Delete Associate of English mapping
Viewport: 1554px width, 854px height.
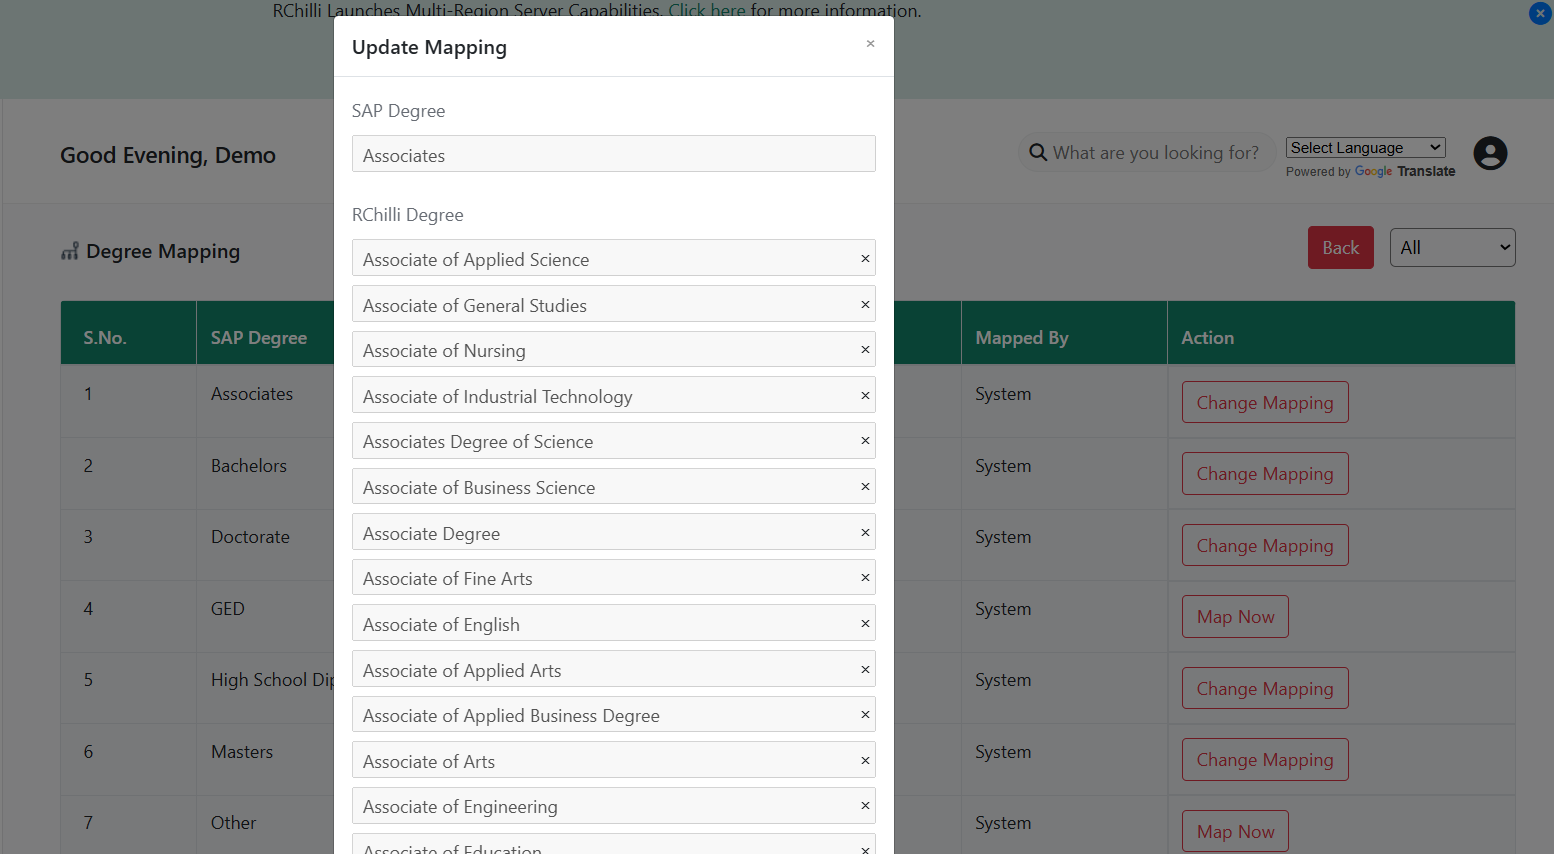pos(865,624)
